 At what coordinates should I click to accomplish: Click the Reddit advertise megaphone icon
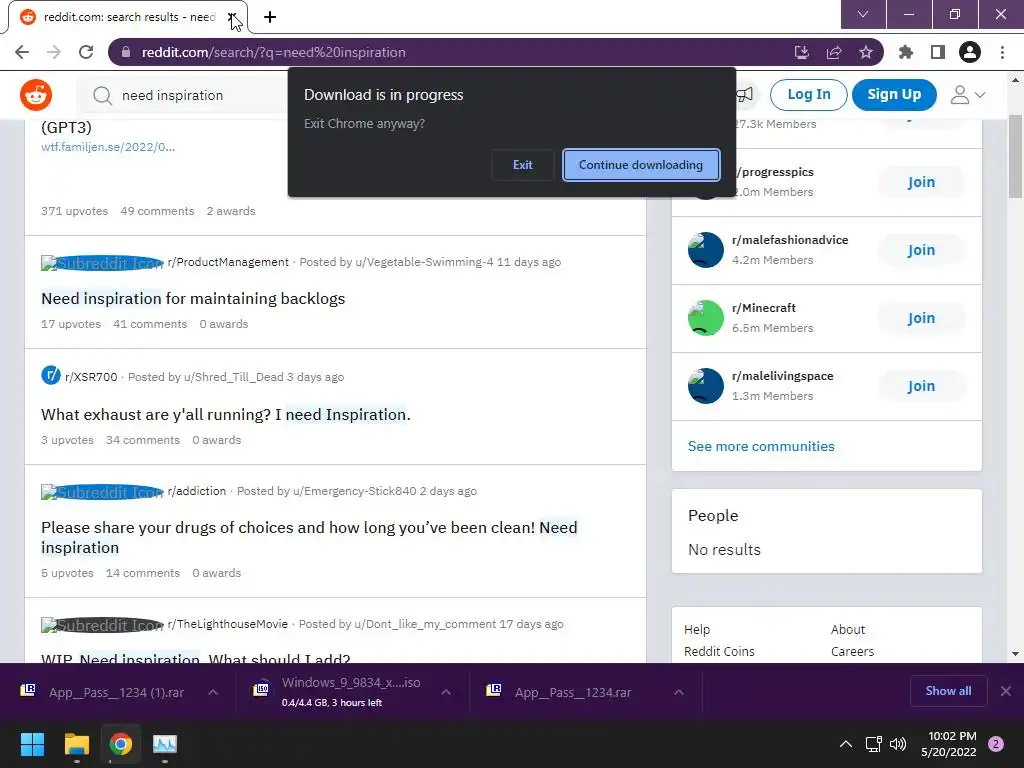point(744,95)
